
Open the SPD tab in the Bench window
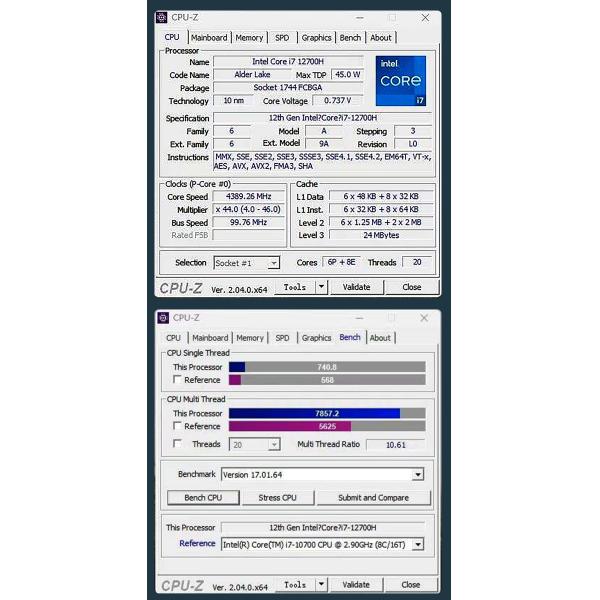point(283,338)
